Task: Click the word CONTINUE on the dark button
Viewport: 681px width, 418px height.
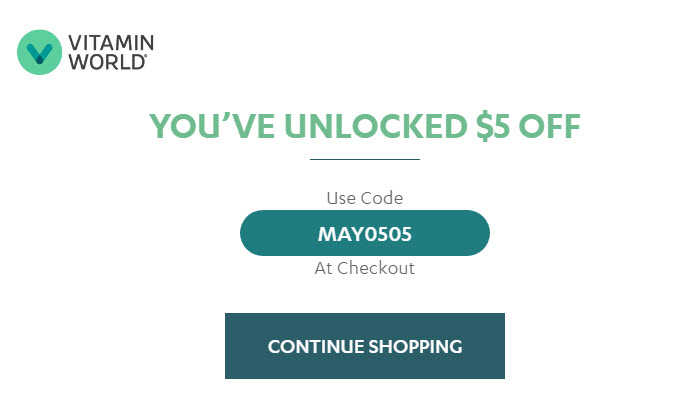Action: (316, 347)
